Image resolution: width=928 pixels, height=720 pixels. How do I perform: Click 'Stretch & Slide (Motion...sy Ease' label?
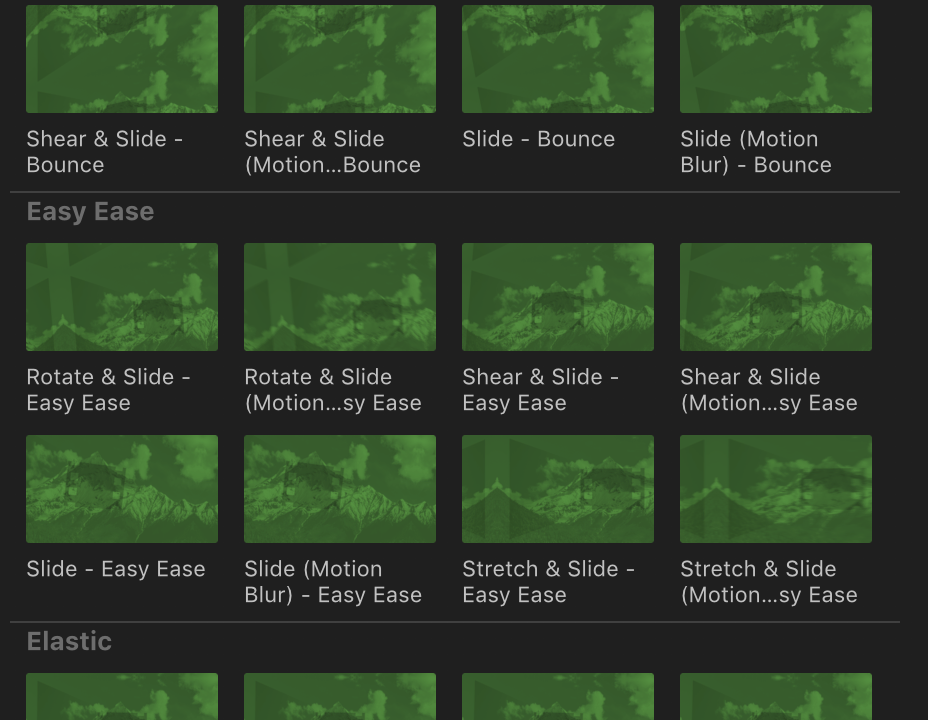click(769, 582)
